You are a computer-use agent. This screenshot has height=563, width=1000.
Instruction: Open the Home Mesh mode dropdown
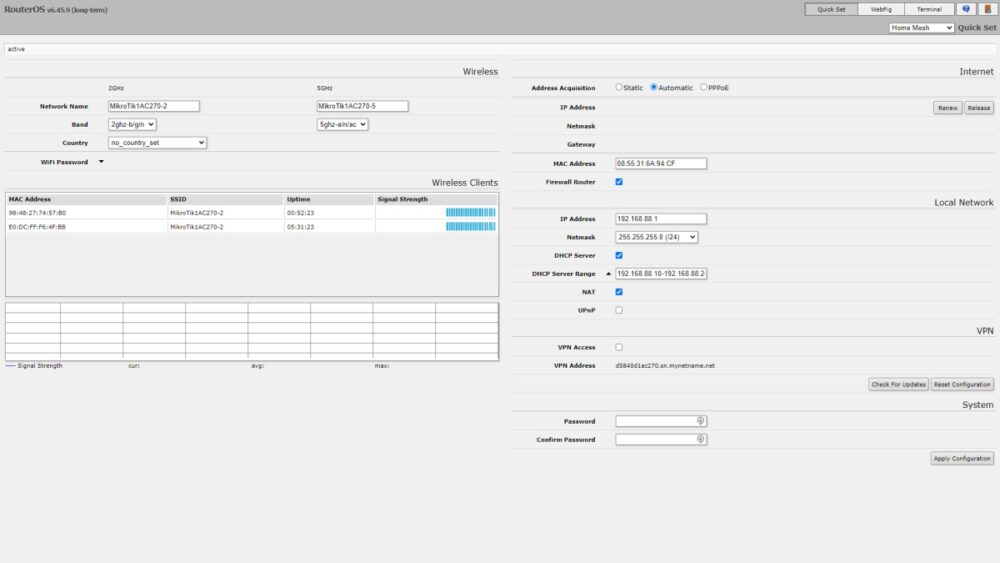(x=921, y=28)
